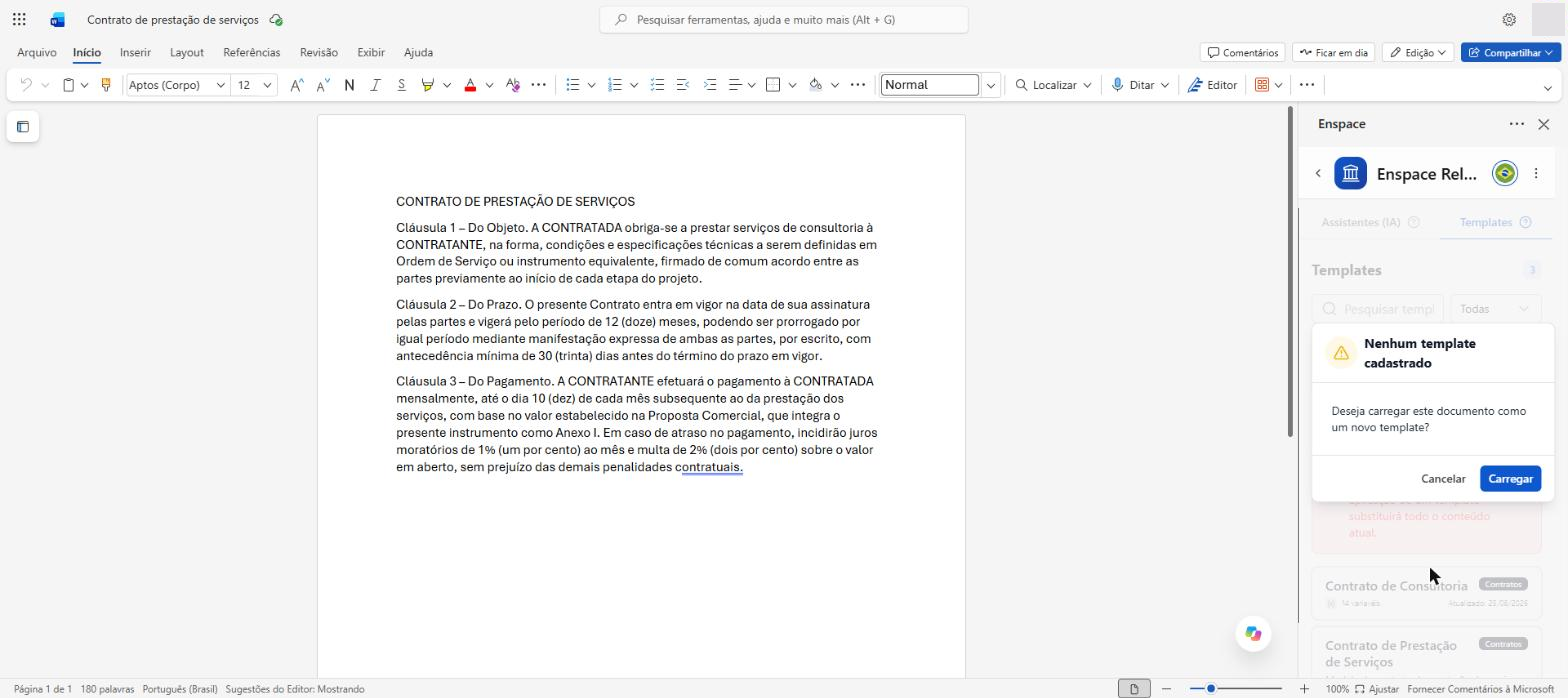Expand the font size dropdown

coord(267,85)
